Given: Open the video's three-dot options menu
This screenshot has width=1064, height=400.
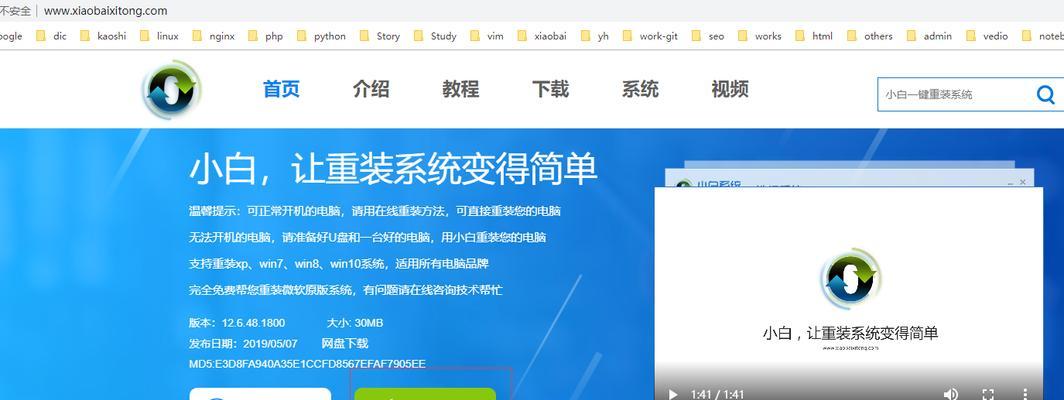Looking at the screenshot, I should [x=1025, y=394].
